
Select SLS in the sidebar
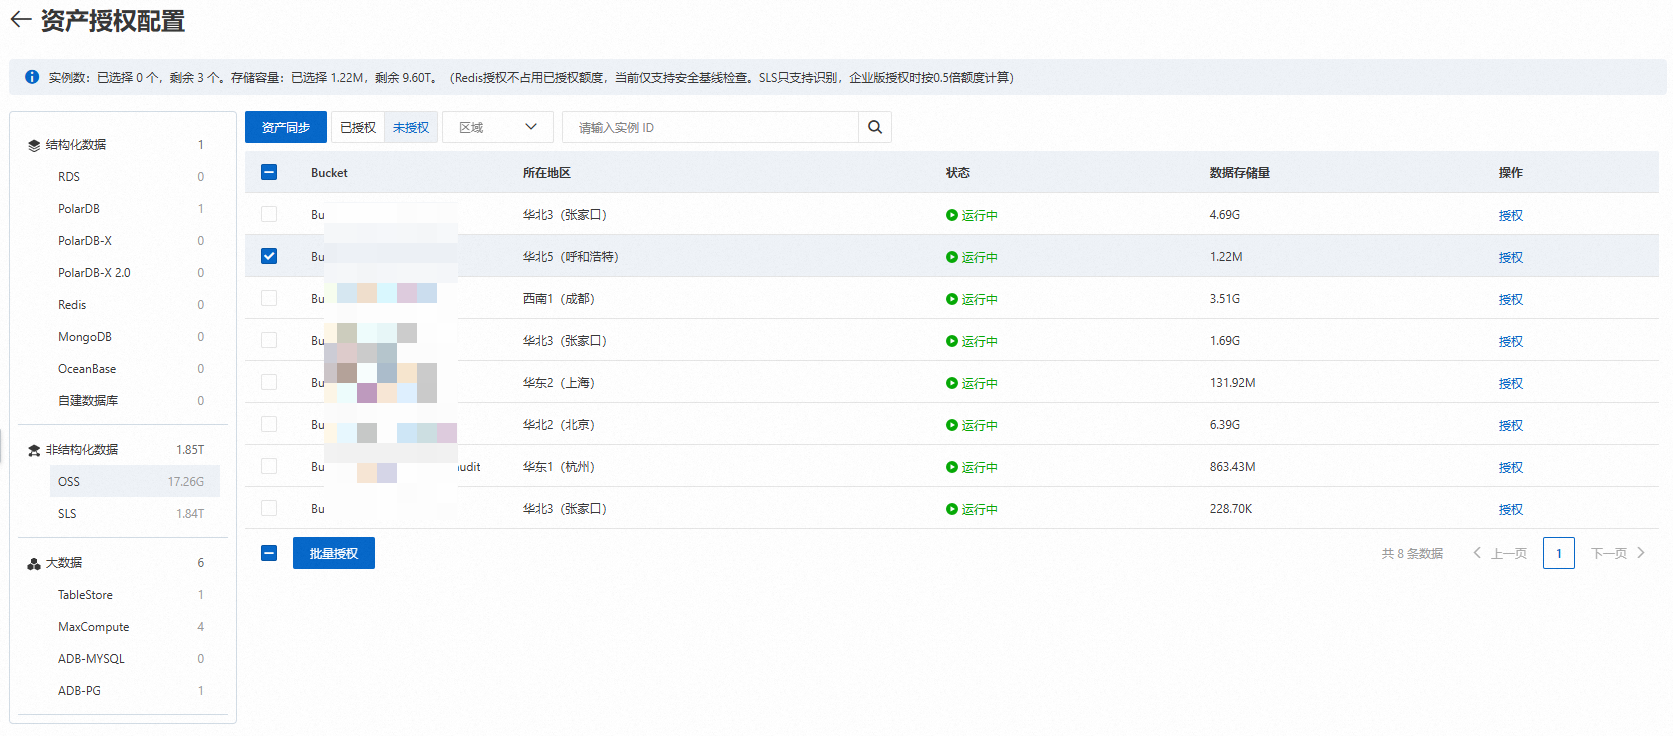tap(135, 514)
